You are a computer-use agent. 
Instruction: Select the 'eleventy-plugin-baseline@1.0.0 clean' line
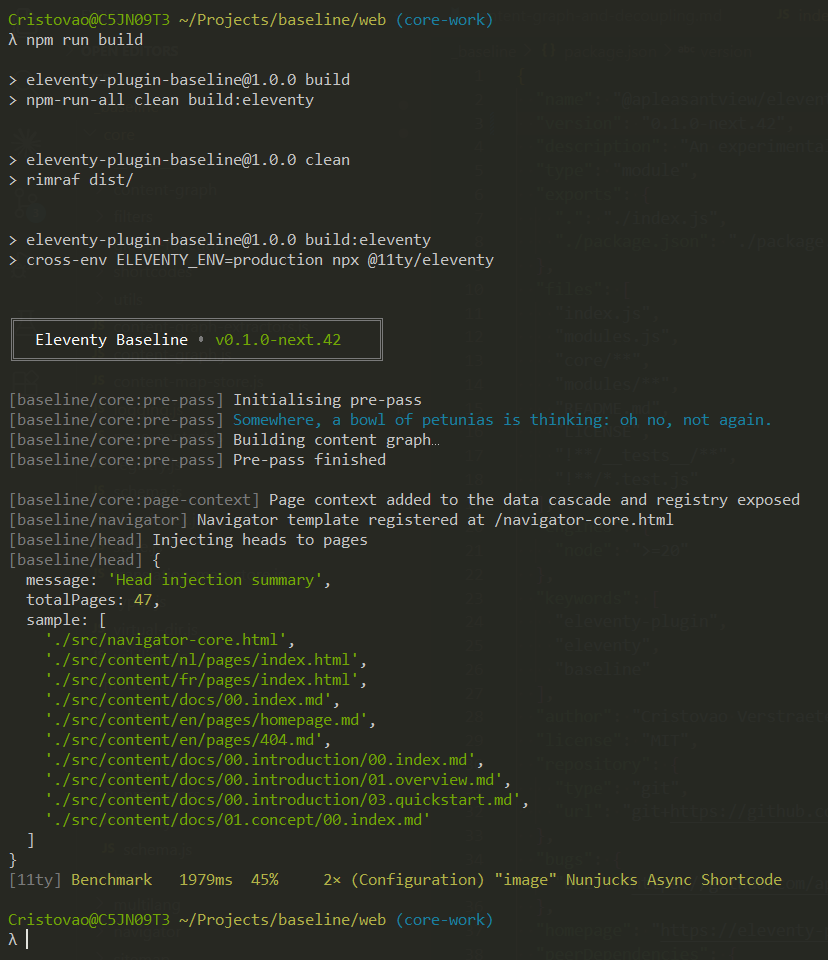(x=188, y=160)
